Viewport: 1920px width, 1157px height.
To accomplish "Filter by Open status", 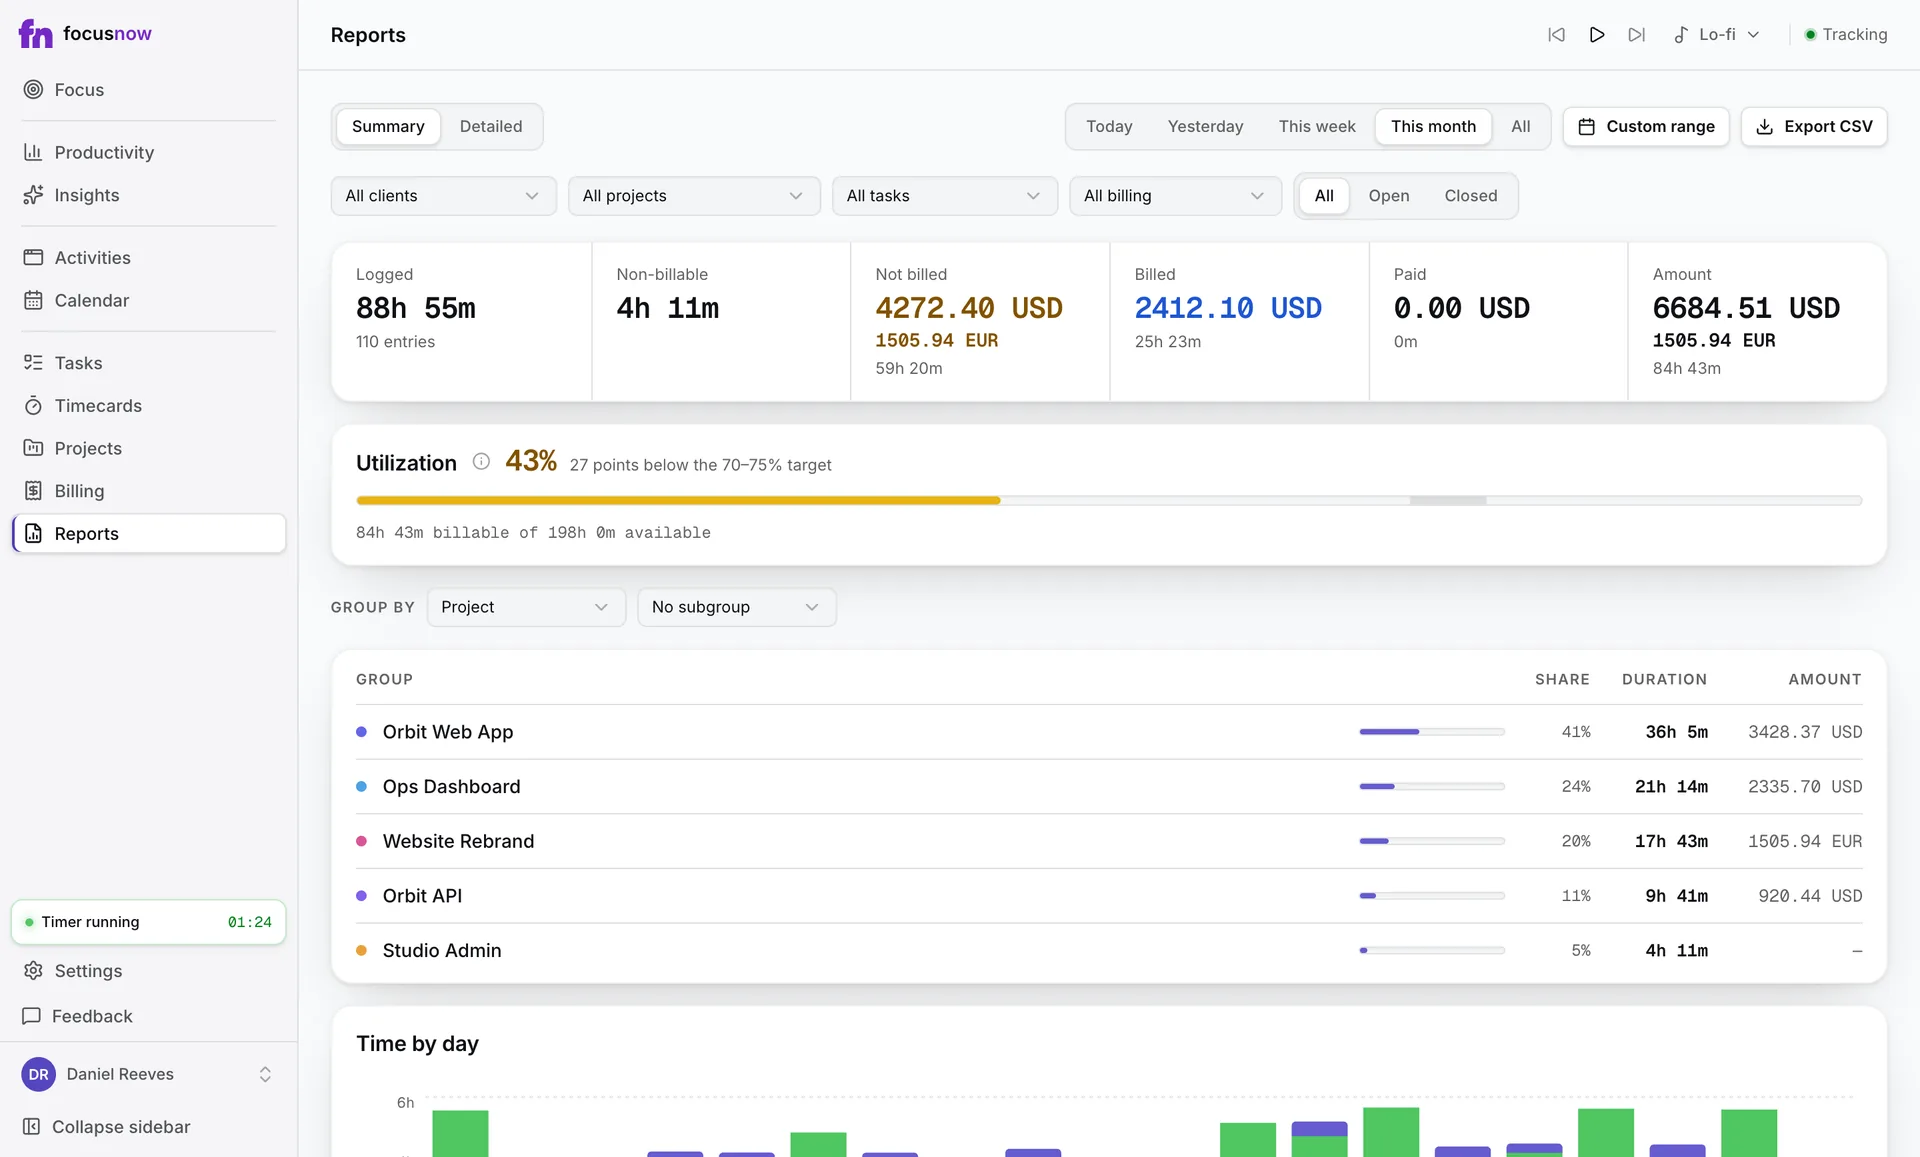I will [1389, 196].
